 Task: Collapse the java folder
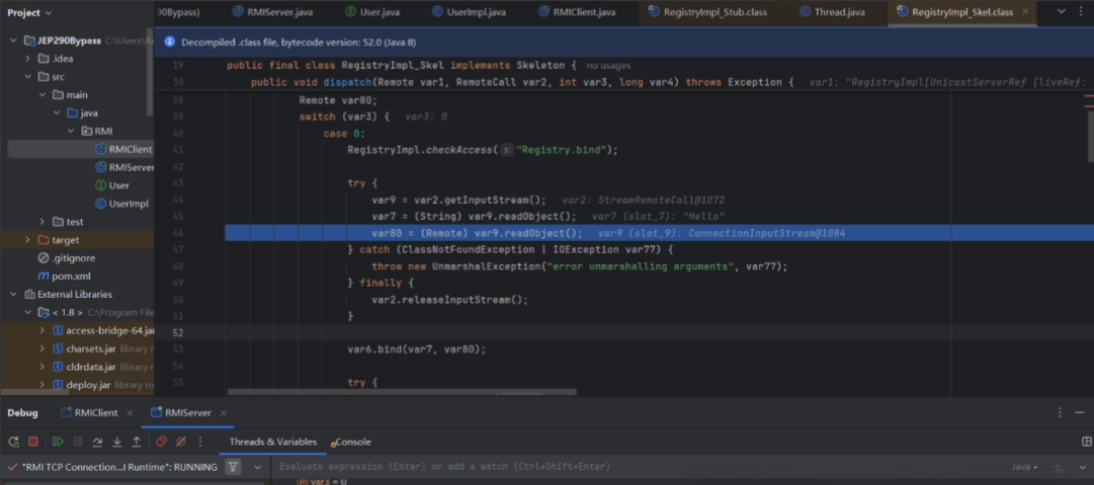pos(57,113)
